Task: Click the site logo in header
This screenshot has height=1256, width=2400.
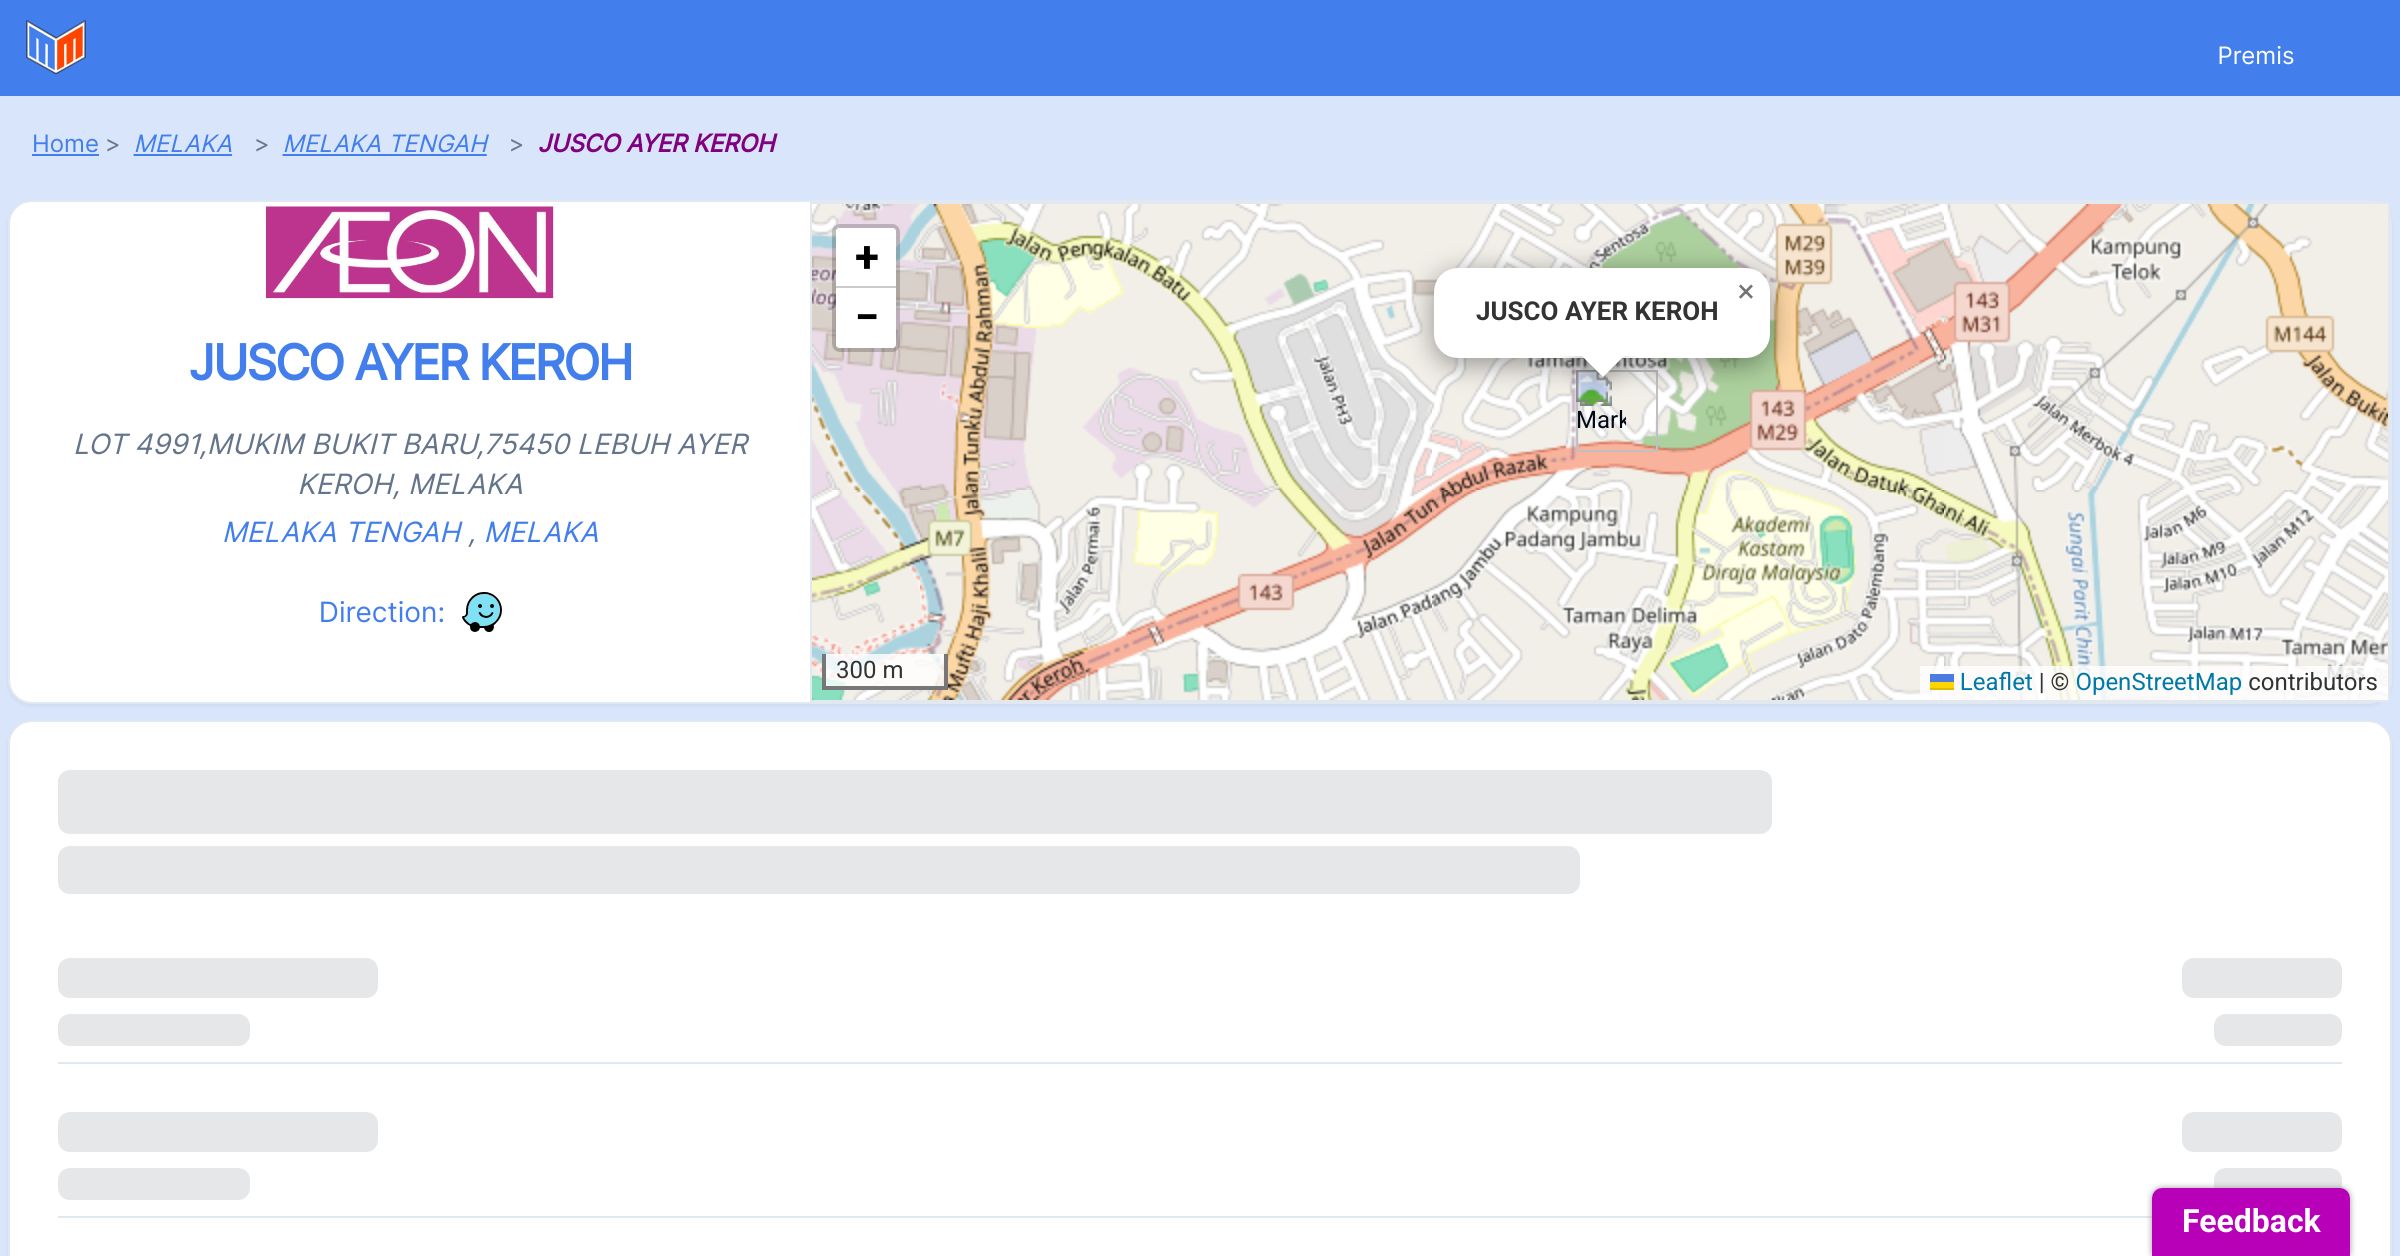Action: coord(56,47)
